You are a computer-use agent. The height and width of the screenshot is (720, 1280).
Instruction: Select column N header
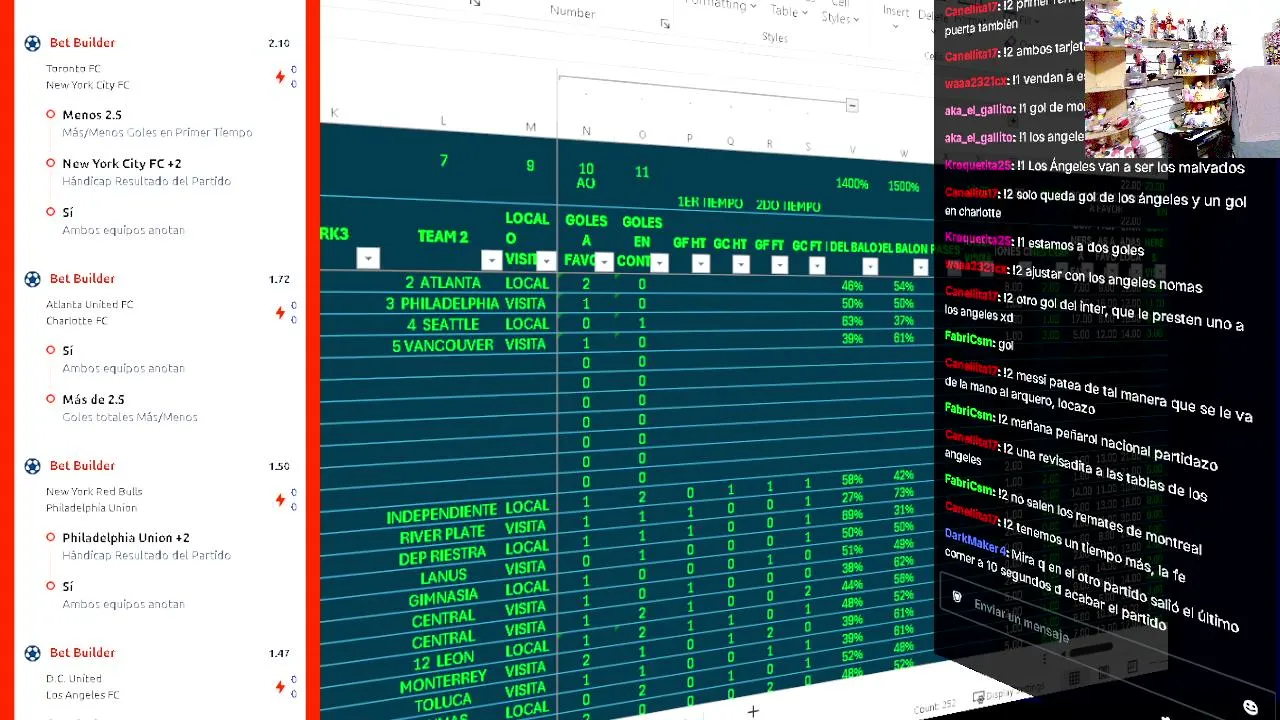(x=586, y=131)
